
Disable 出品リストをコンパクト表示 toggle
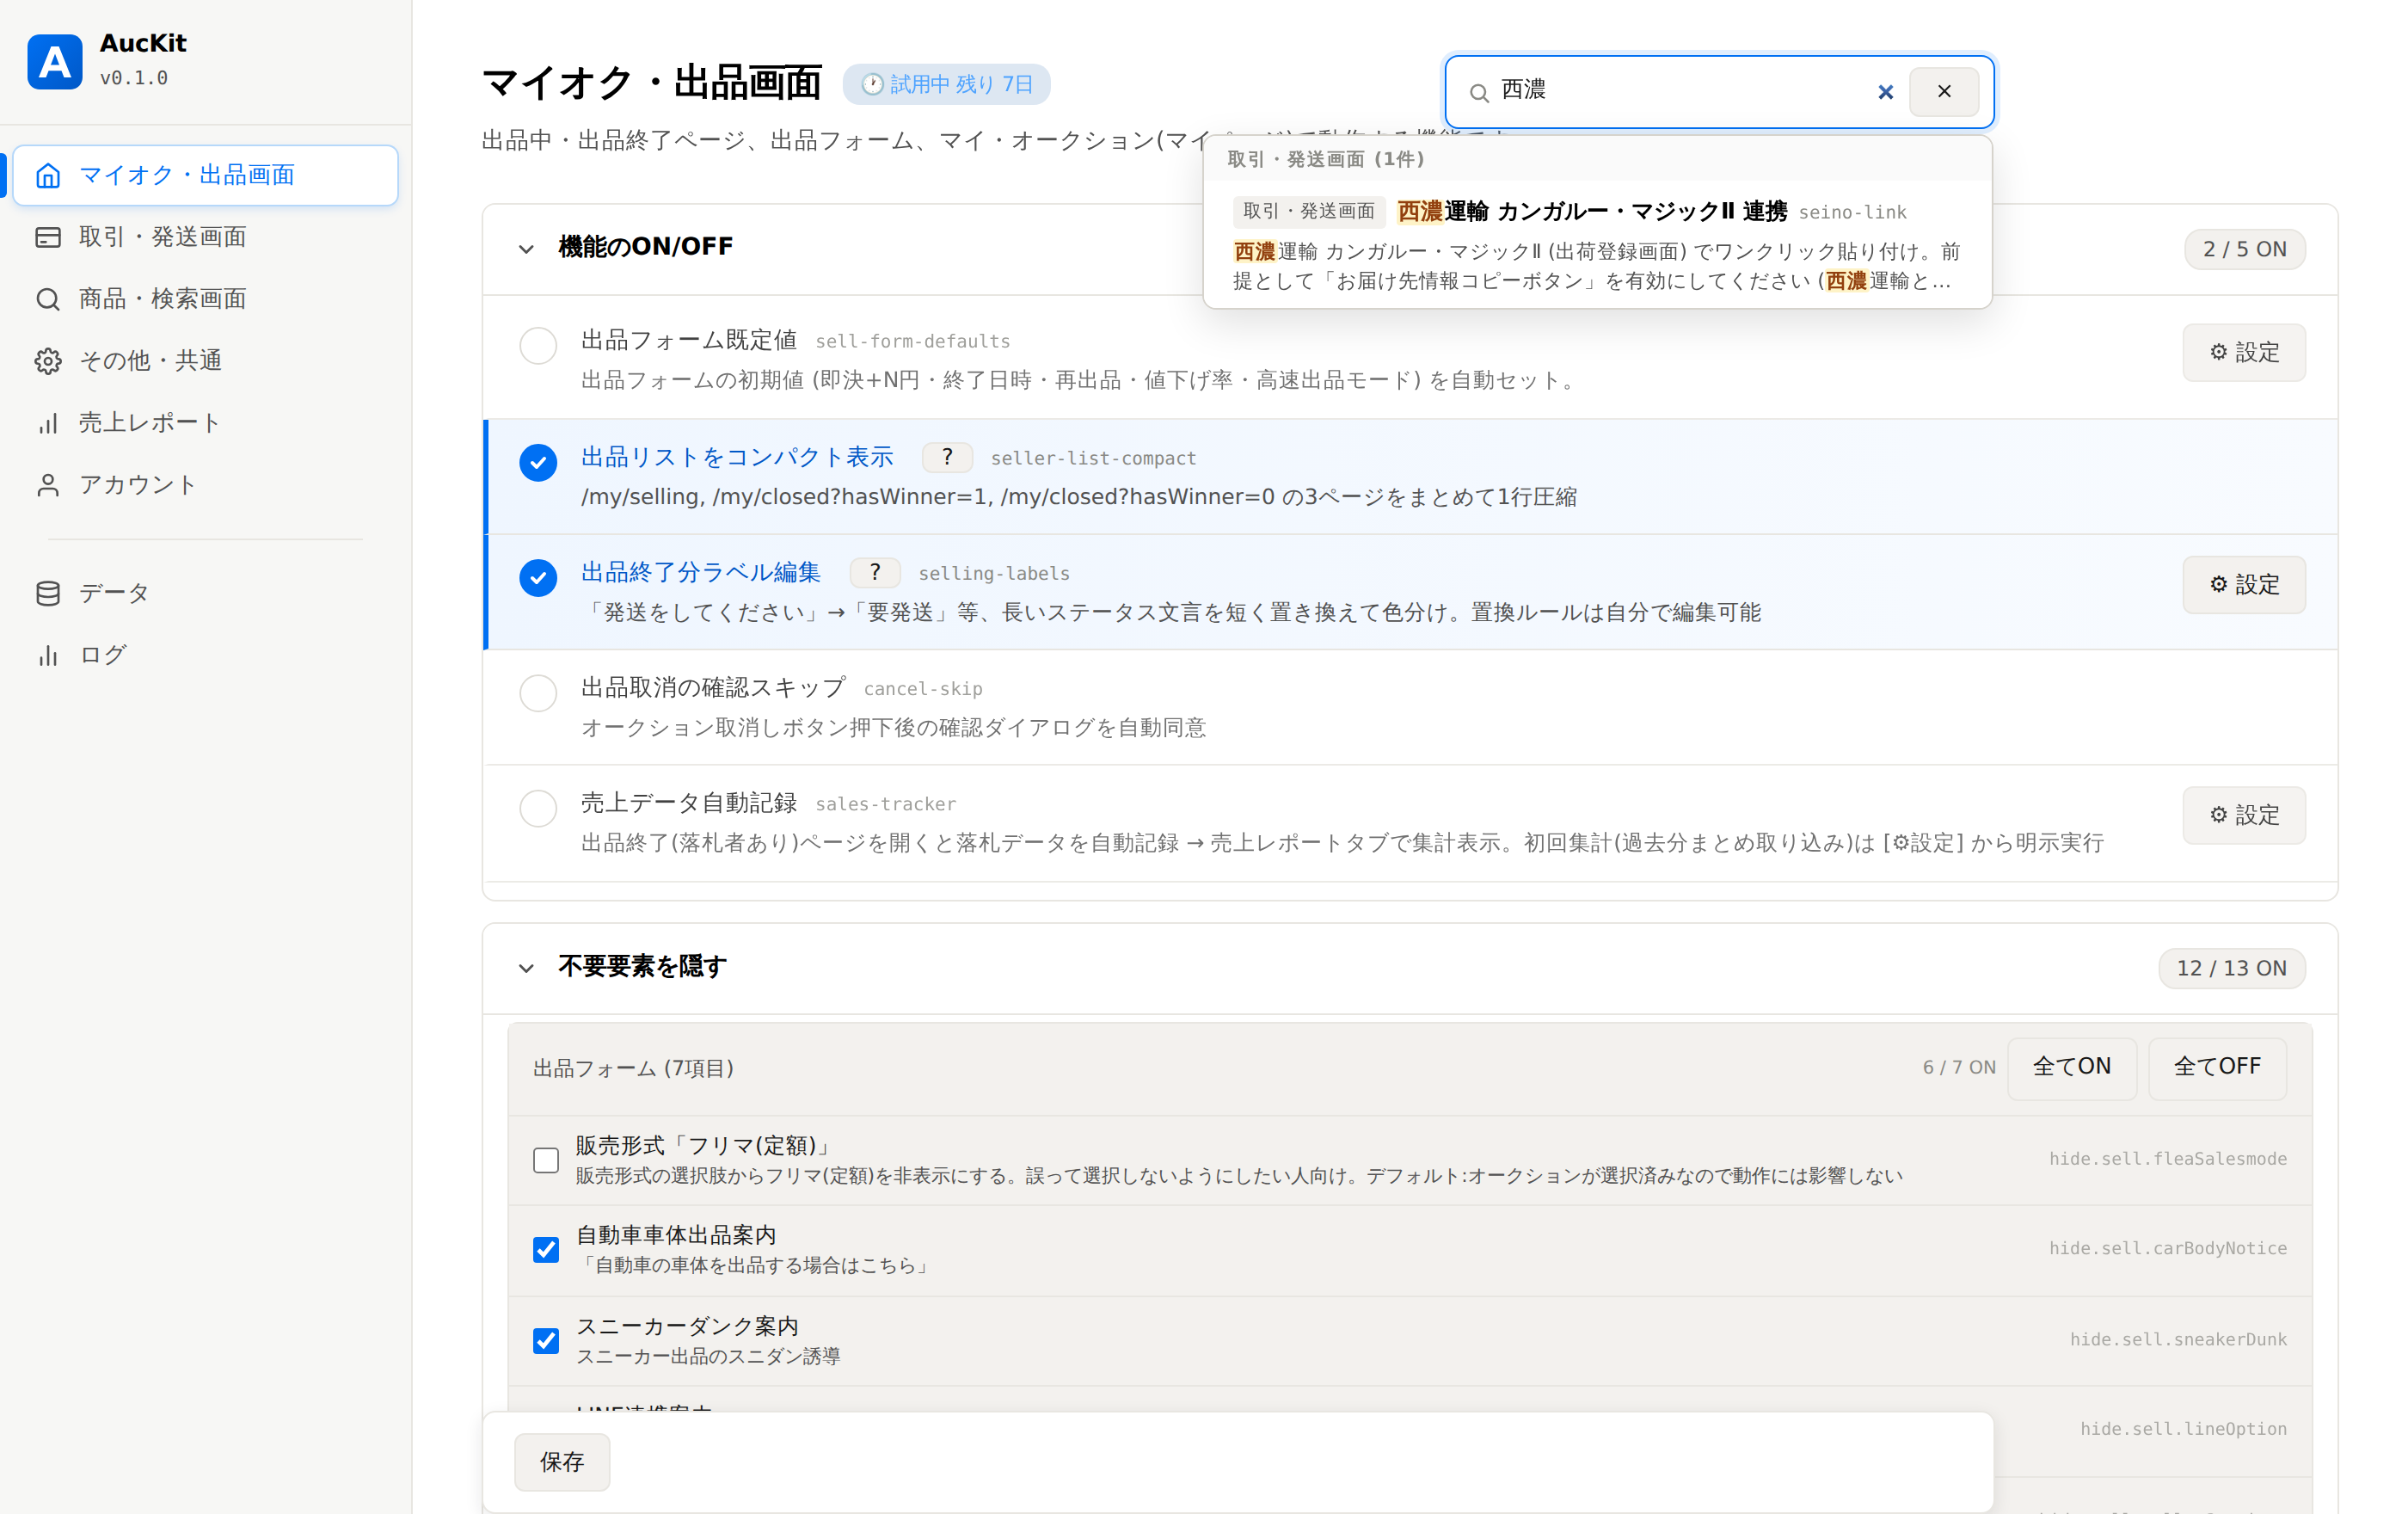538,462
